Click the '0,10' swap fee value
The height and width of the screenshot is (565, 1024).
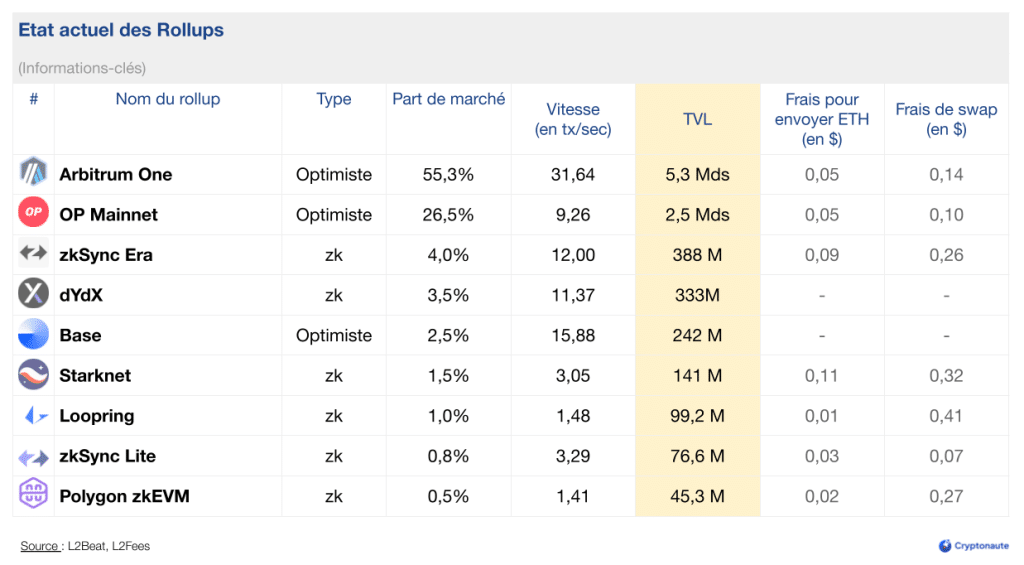point(946,215)
